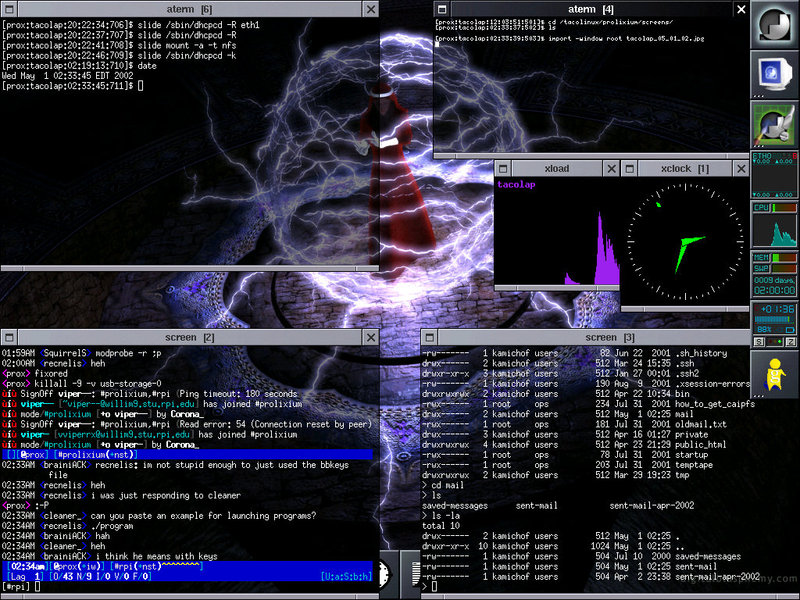This screenshot has width=800, height=600.
Task: Click the iconify button of aterm [4]
Action: (x=442, y=9)
